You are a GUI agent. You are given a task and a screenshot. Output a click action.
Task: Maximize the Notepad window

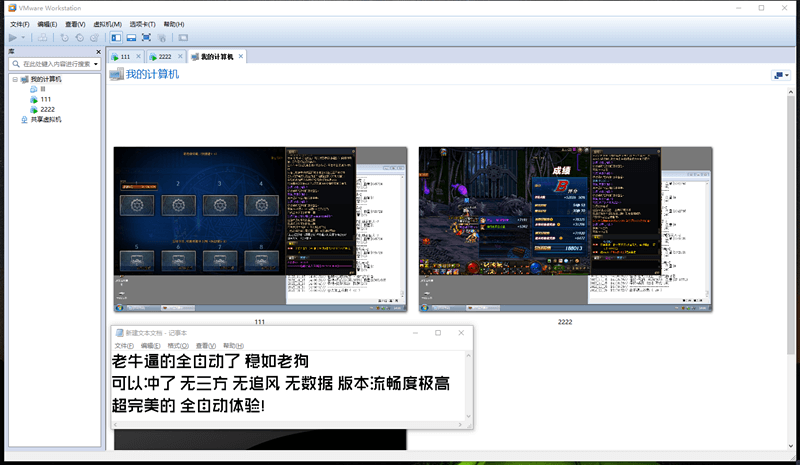click(438, 333)
